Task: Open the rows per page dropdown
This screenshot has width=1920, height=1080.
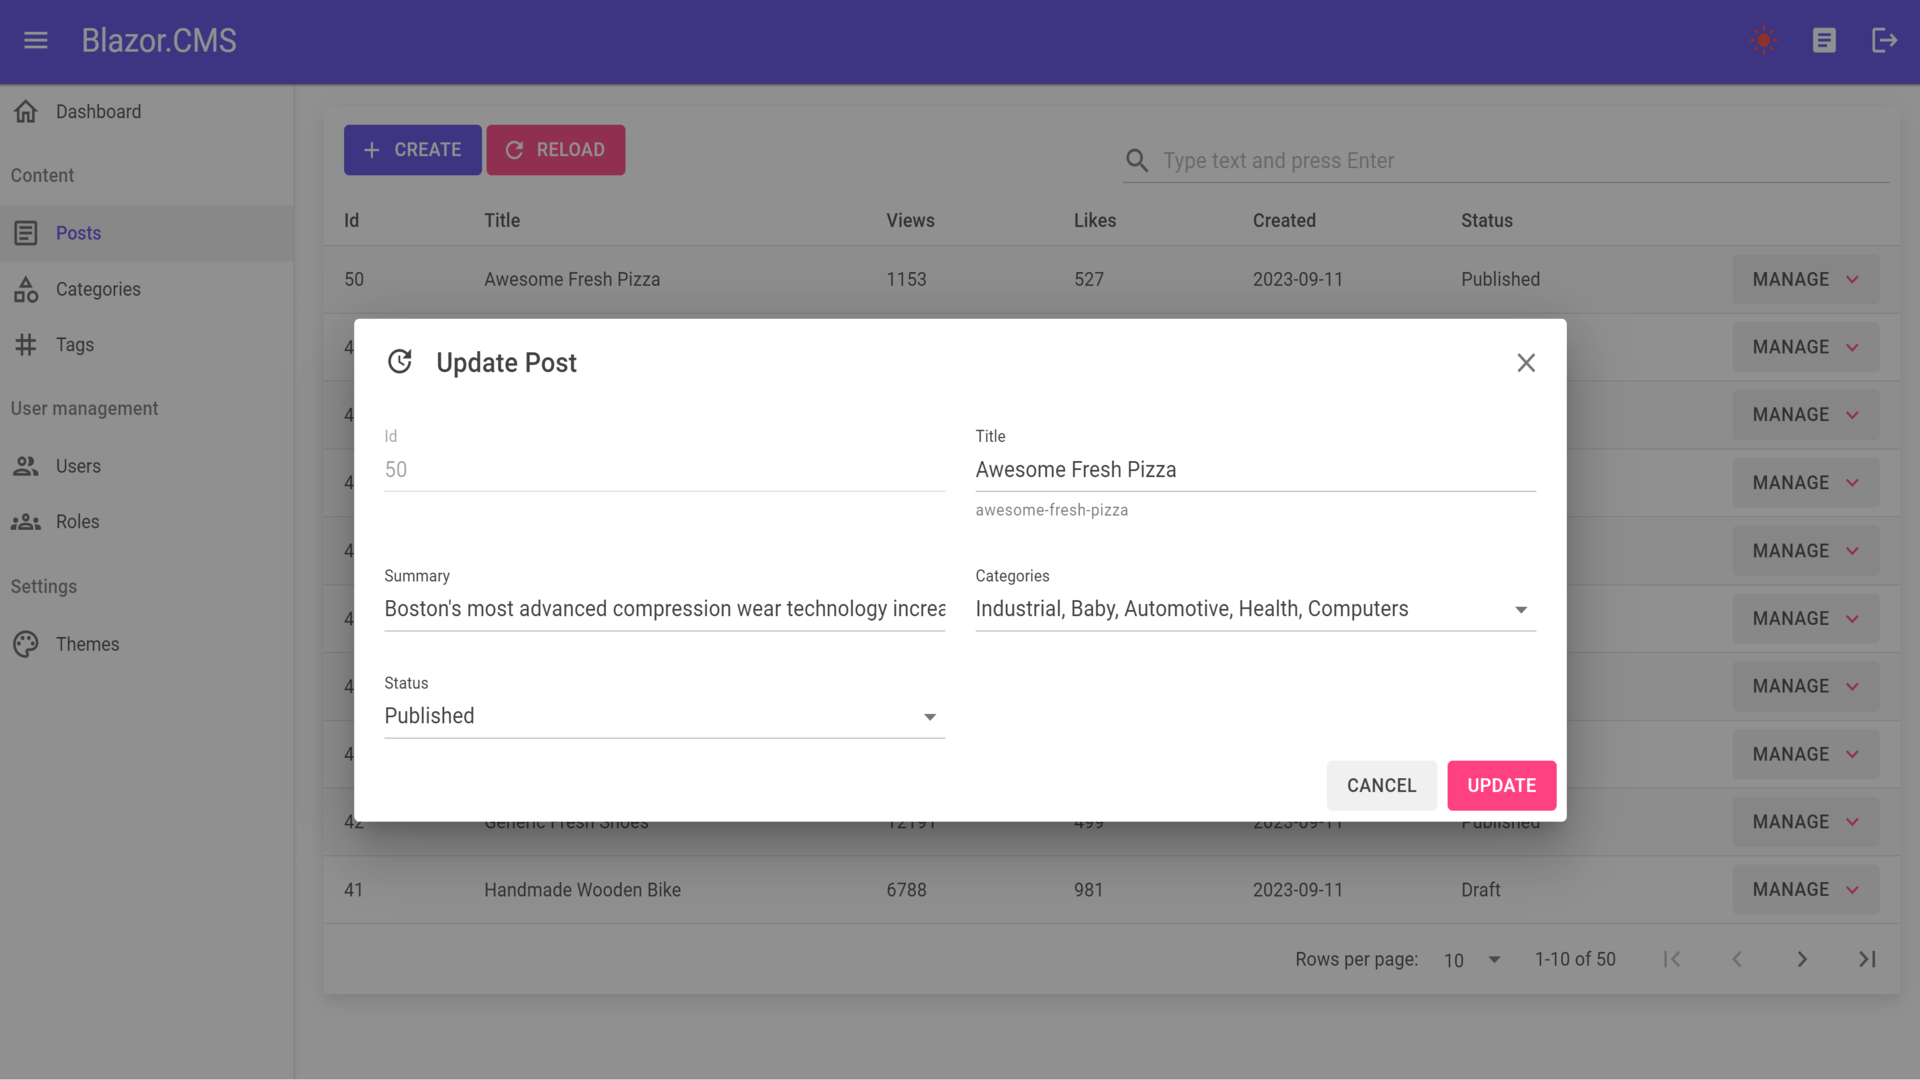Action: pos(1472,960)
